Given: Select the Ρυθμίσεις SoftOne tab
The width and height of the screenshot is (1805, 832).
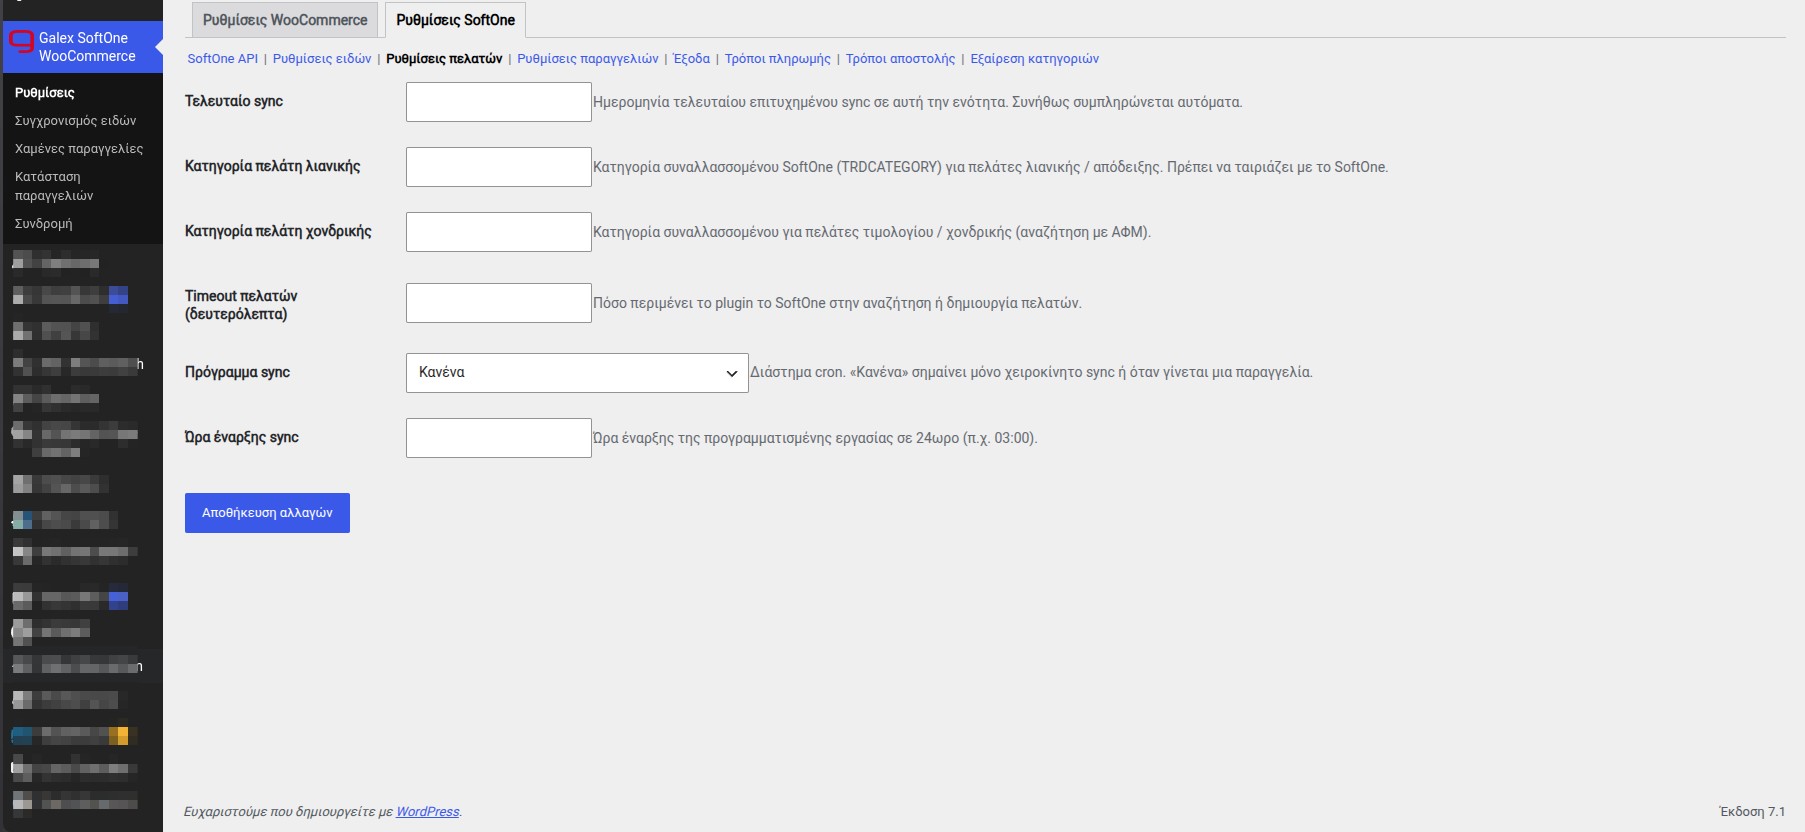Looking at the screenshot, I should pyautogui.click(x=456, y=20).
